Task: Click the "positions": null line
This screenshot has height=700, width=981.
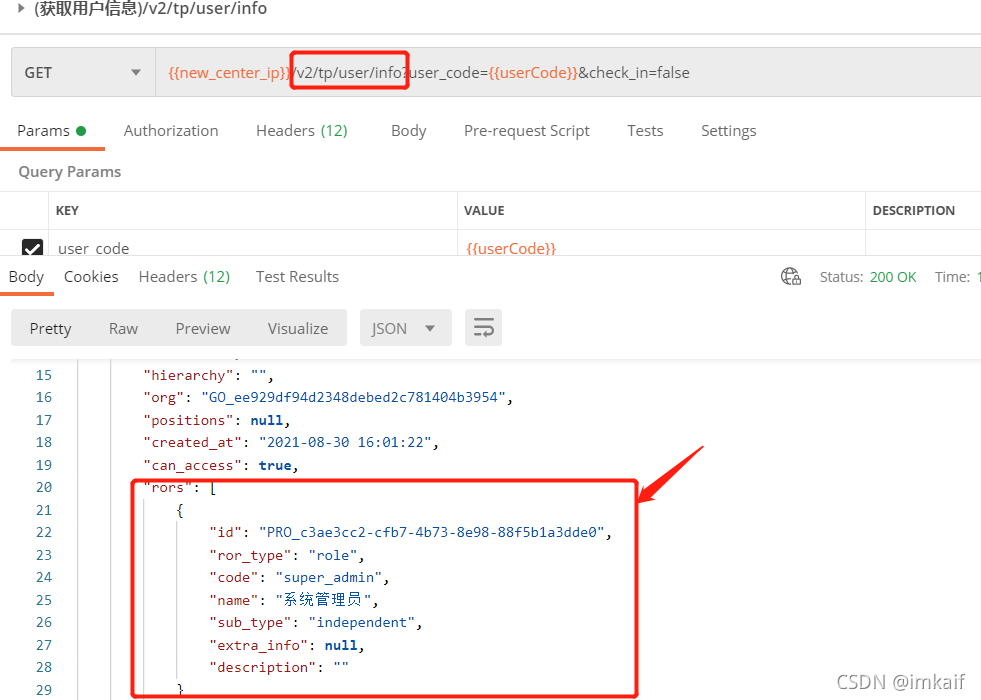Action: click(x=217, y=420)
